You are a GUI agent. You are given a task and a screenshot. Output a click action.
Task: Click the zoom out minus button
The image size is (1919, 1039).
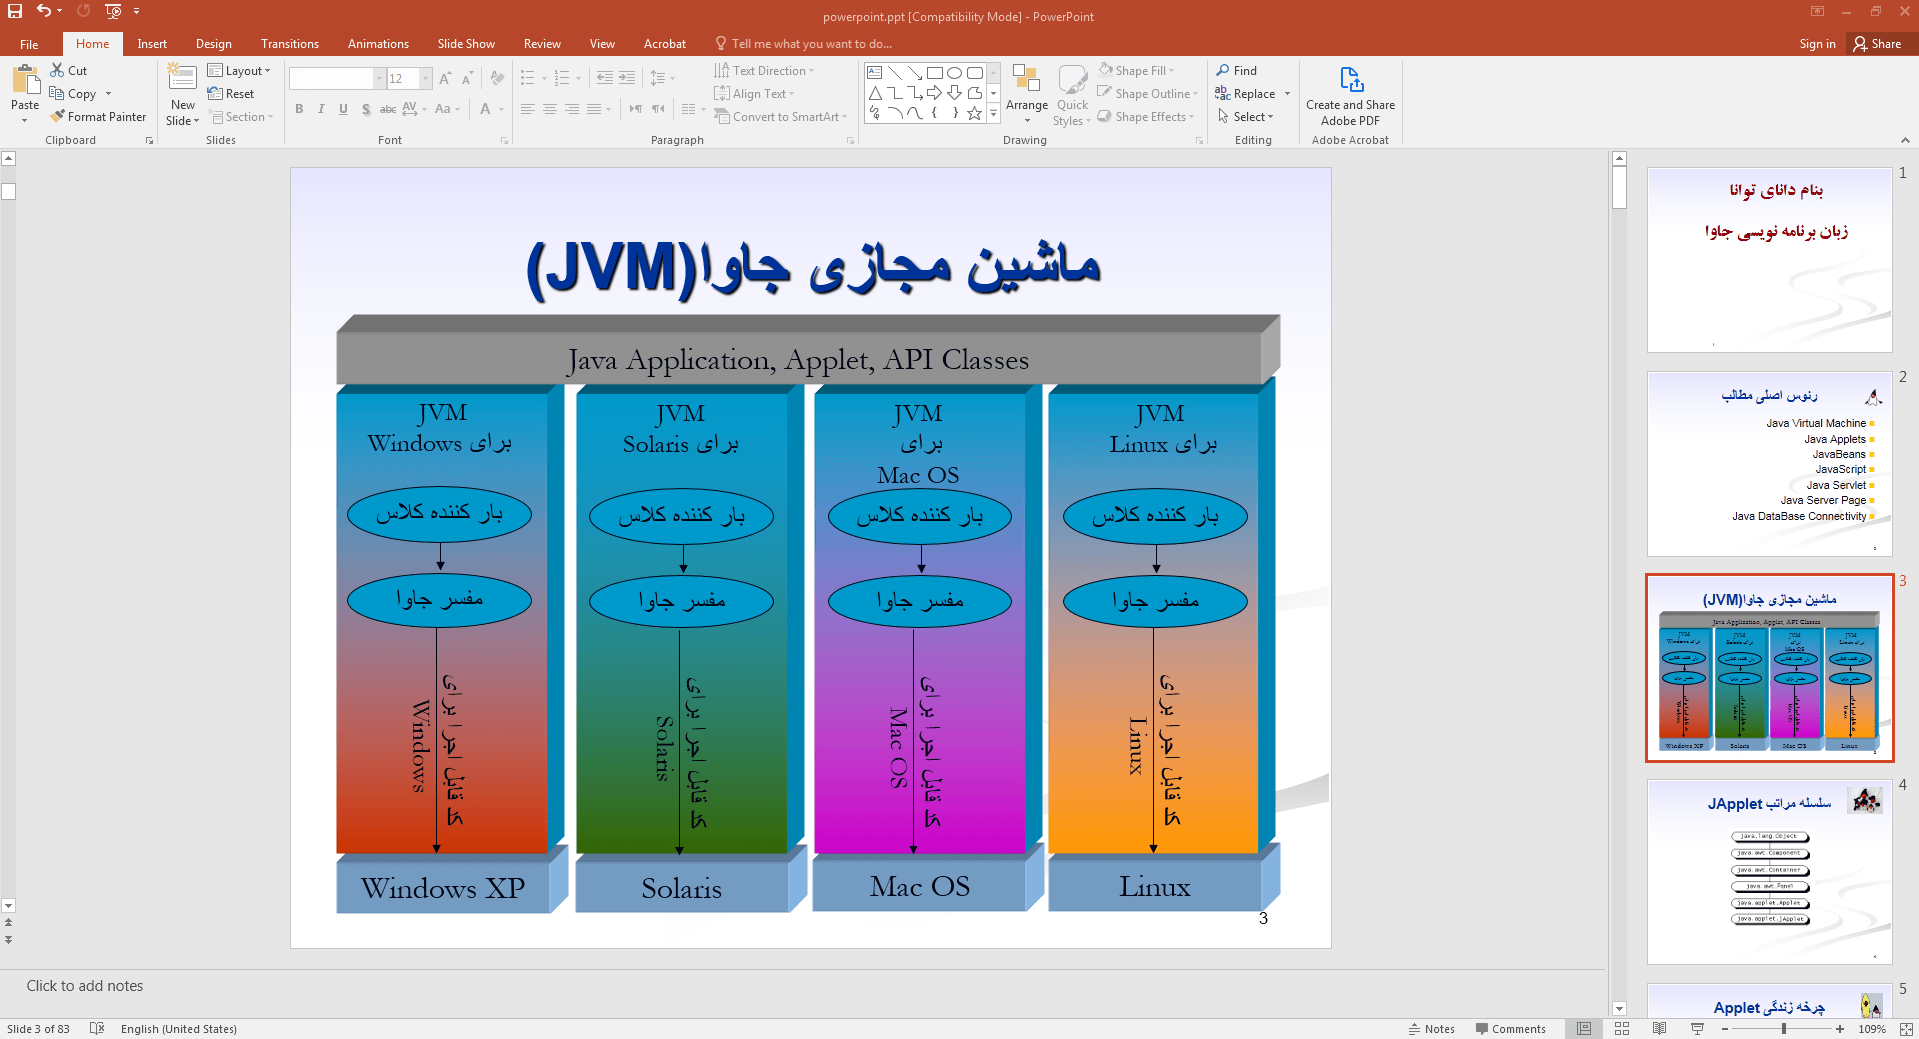click(1725, 1029)
